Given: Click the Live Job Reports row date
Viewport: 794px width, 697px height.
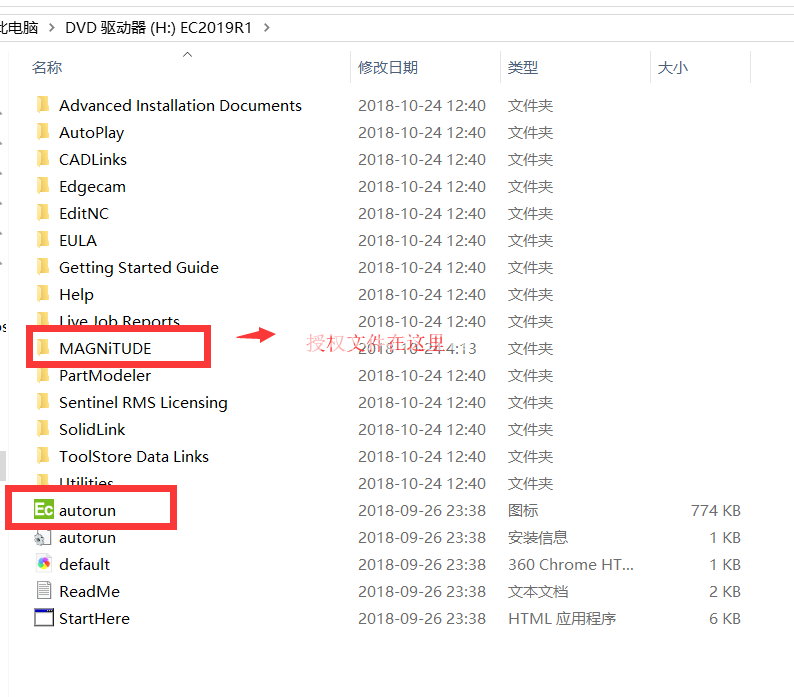Looking at the screenshot, I should pos(422,322).
